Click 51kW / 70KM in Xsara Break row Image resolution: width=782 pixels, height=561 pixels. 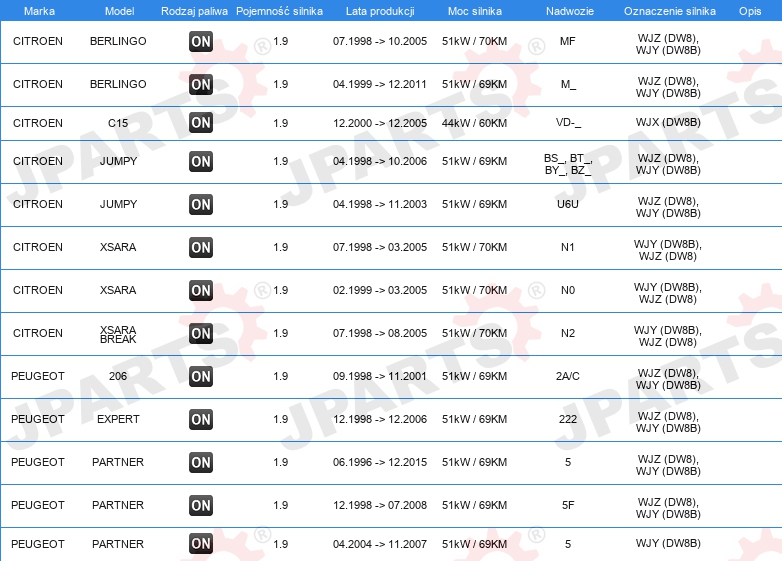474,333
